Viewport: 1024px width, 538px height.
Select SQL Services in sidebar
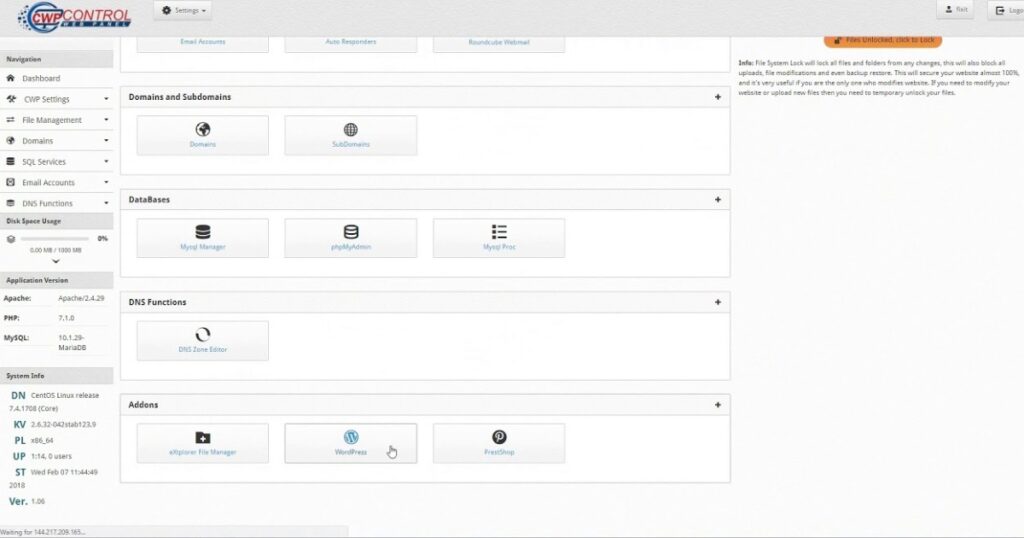[44, 162]
